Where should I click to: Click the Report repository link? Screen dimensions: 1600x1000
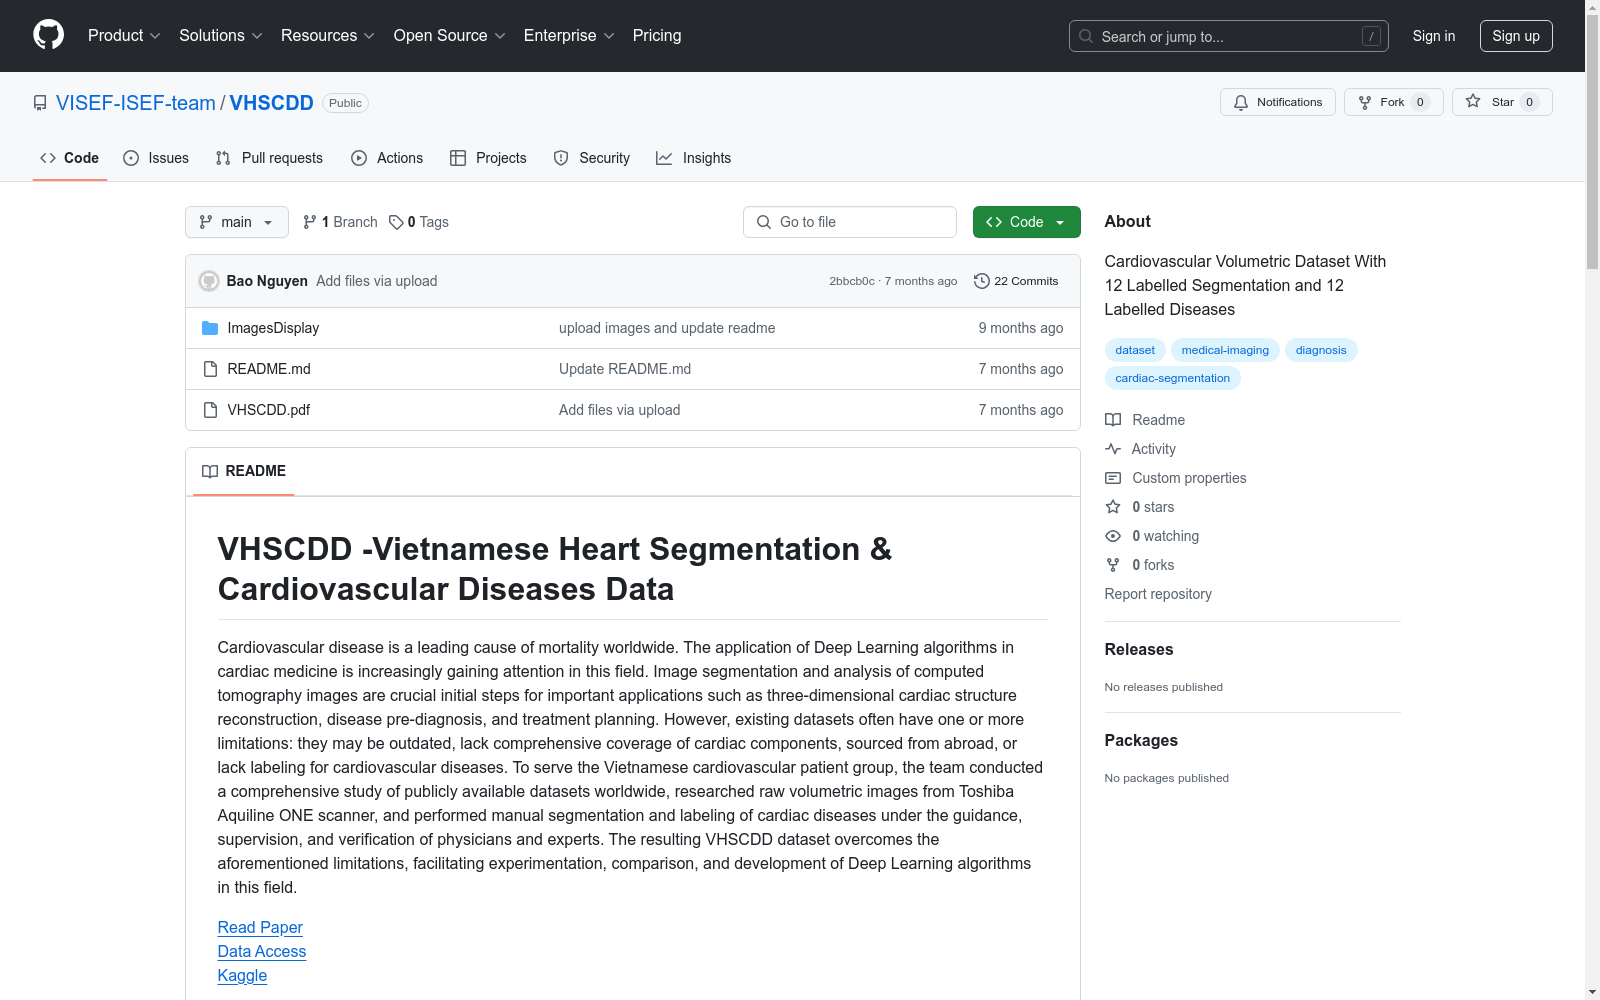pyautogui.click(x=1158, y=594)
